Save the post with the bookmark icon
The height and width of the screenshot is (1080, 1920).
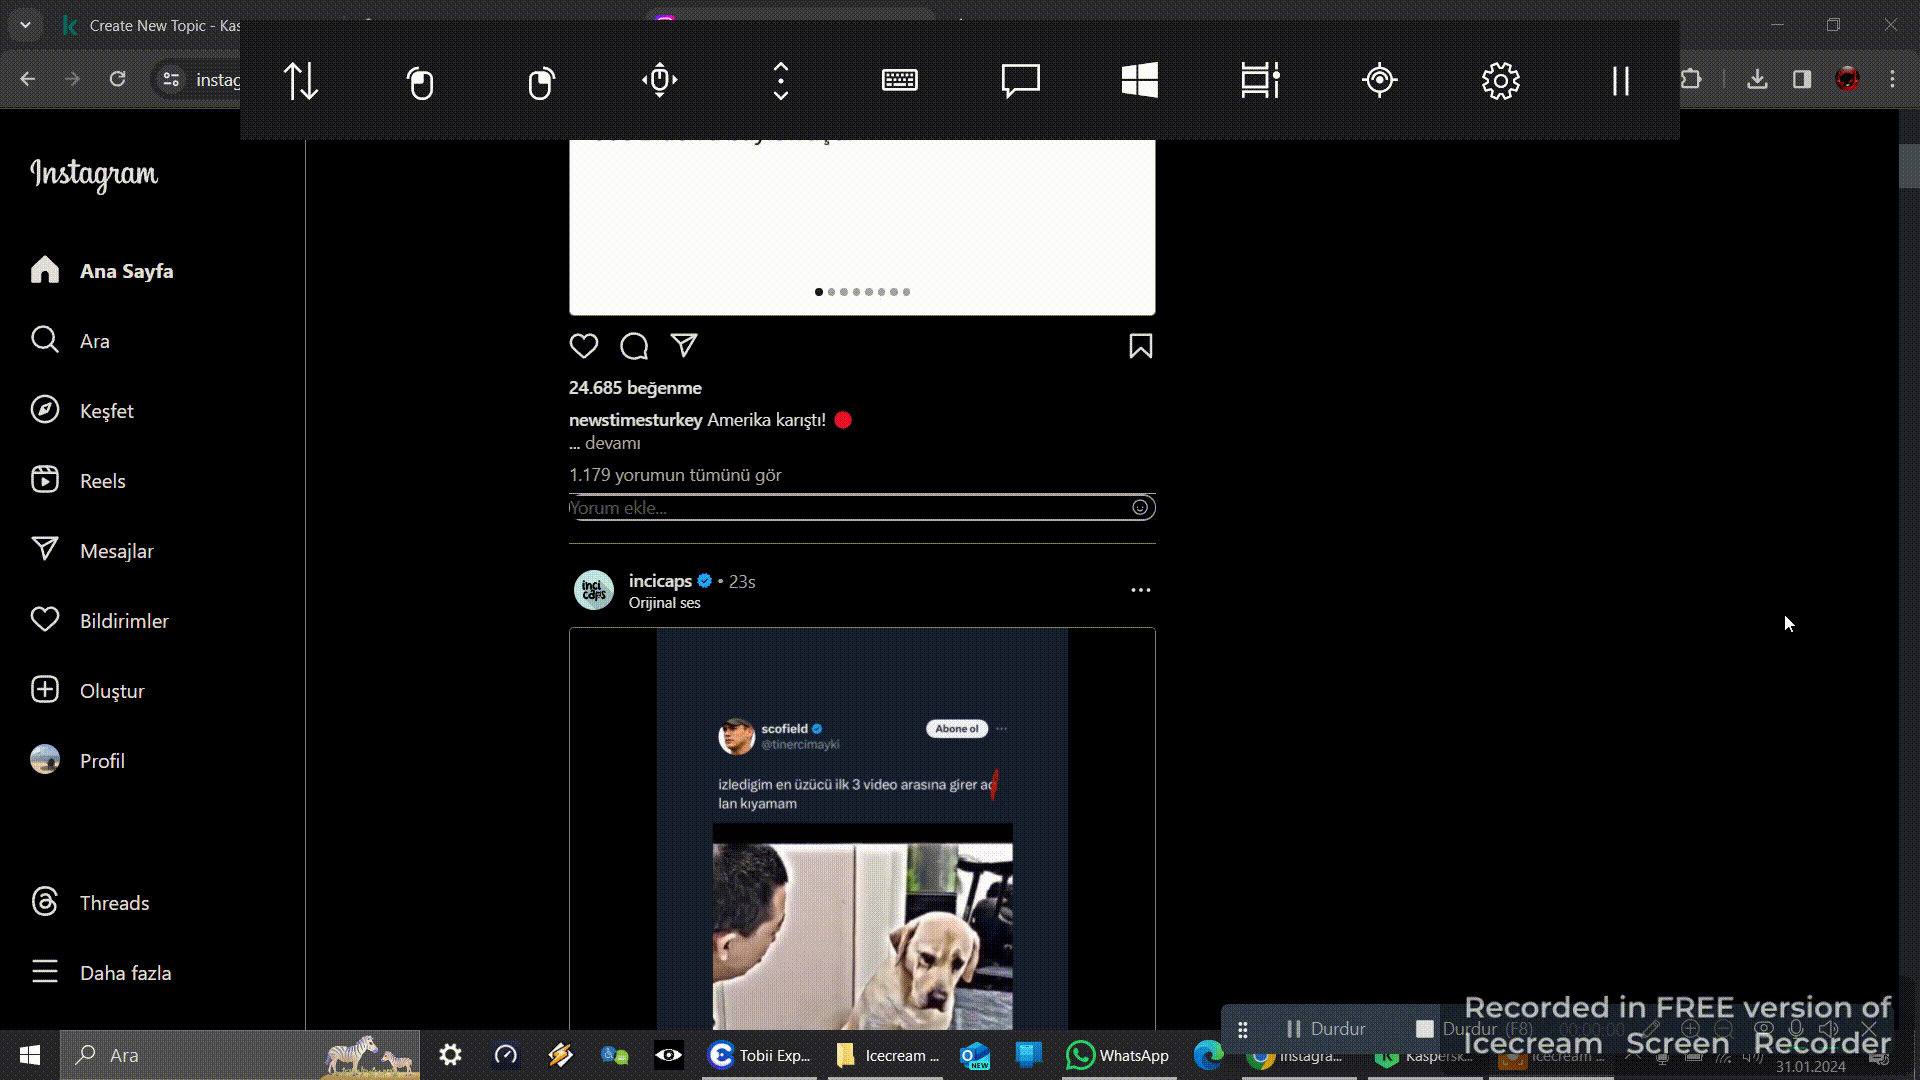click(1140, 346)
